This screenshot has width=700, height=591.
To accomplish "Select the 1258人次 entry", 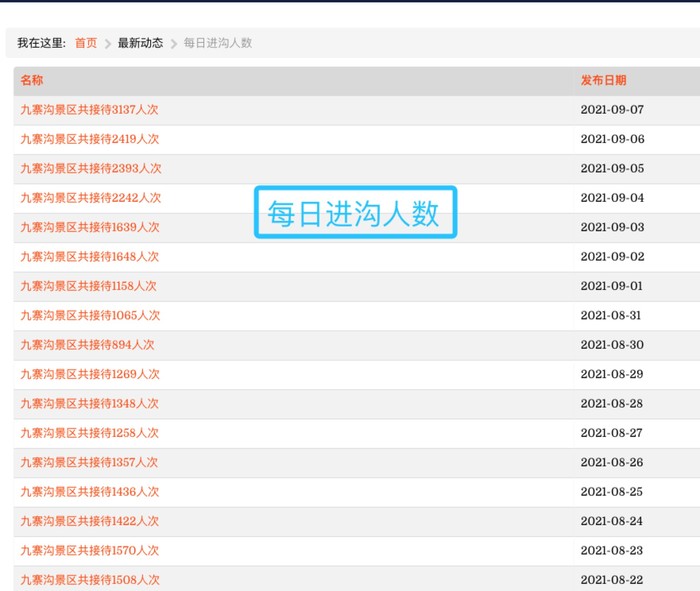I will click(90, 433).
